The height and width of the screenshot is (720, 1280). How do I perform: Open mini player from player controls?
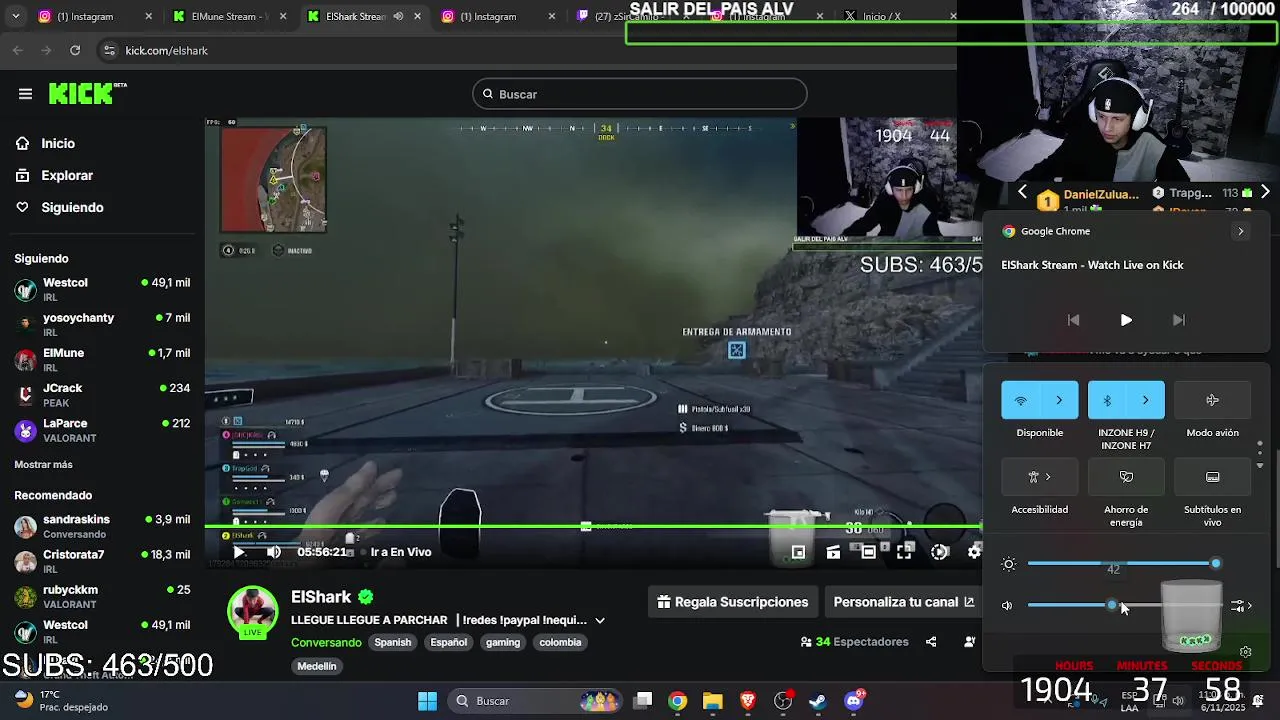798,552
